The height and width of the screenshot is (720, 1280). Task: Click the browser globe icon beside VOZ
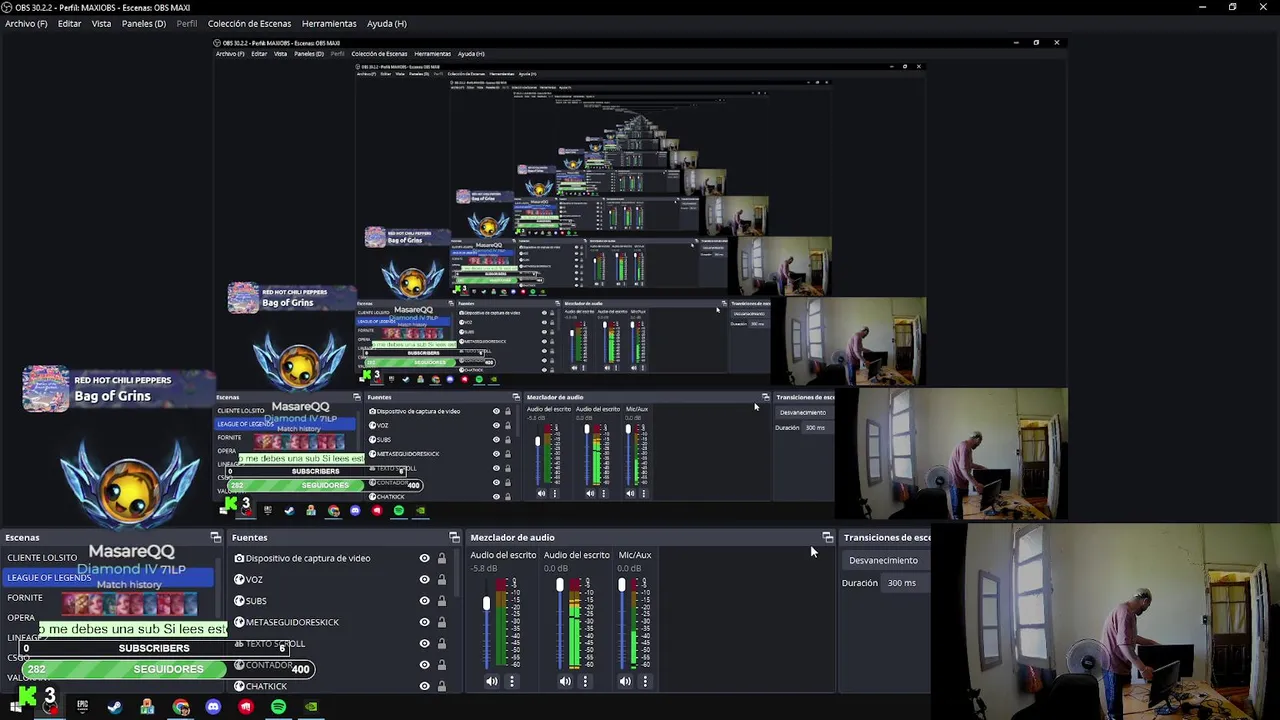(x=239, y=579)
